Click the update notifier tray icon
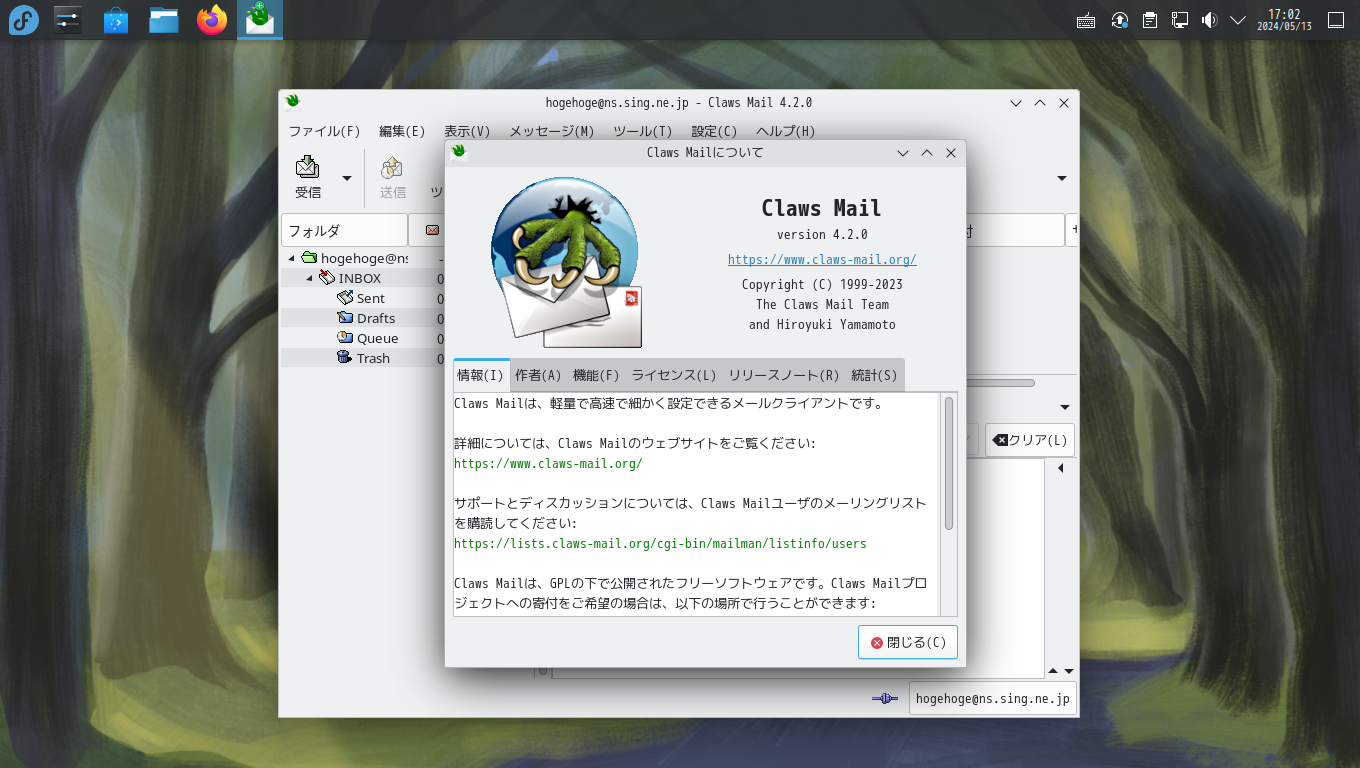Viewport: 1360px width, 768px height. [1120, 20]
